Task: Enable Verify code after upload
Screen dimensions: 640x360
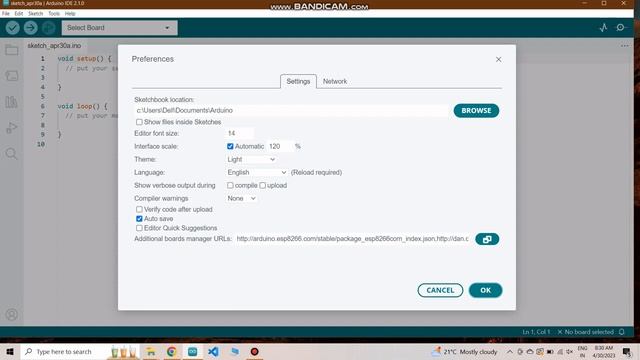Action: pyautogui.click(x=139, y=209)
